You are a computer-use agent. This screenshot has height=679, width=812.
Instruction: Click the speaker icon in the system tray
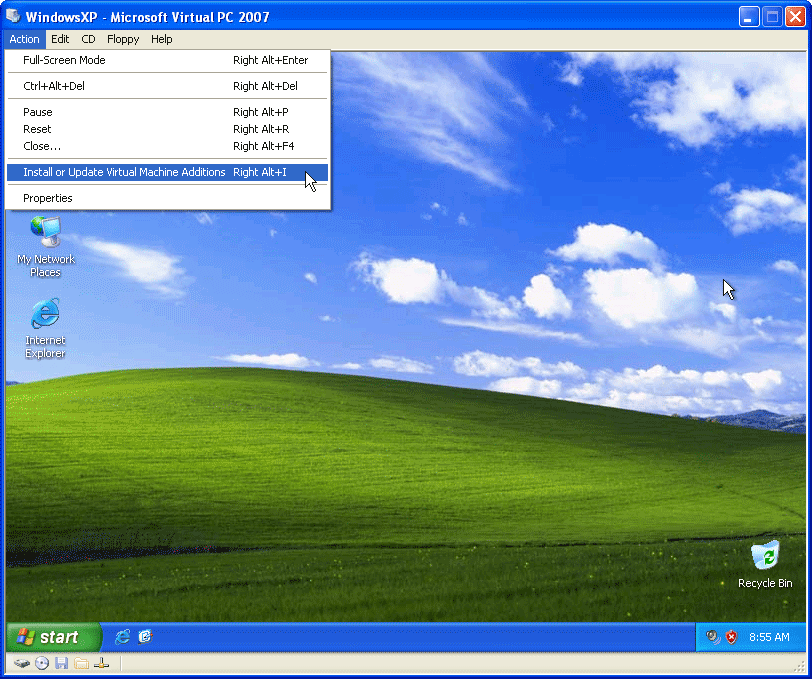point(713,637)
